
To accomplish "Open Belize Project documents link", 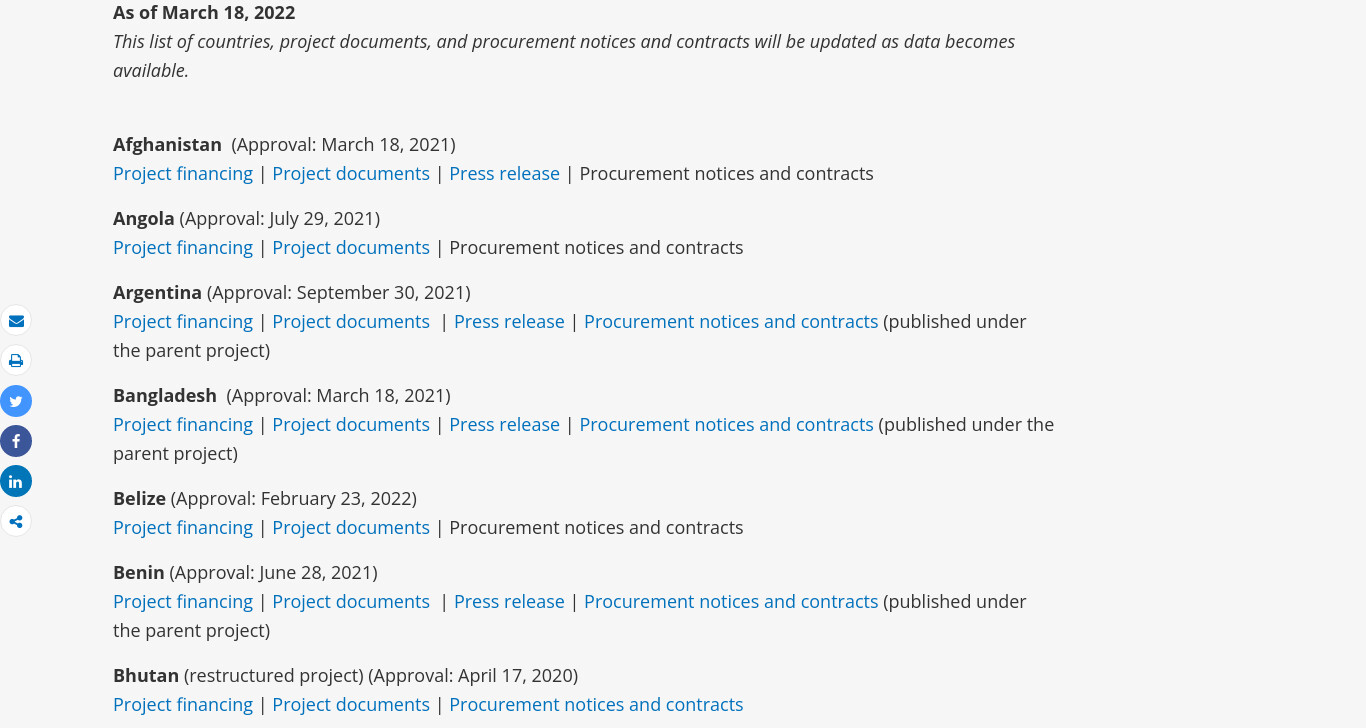I will 351,527.
